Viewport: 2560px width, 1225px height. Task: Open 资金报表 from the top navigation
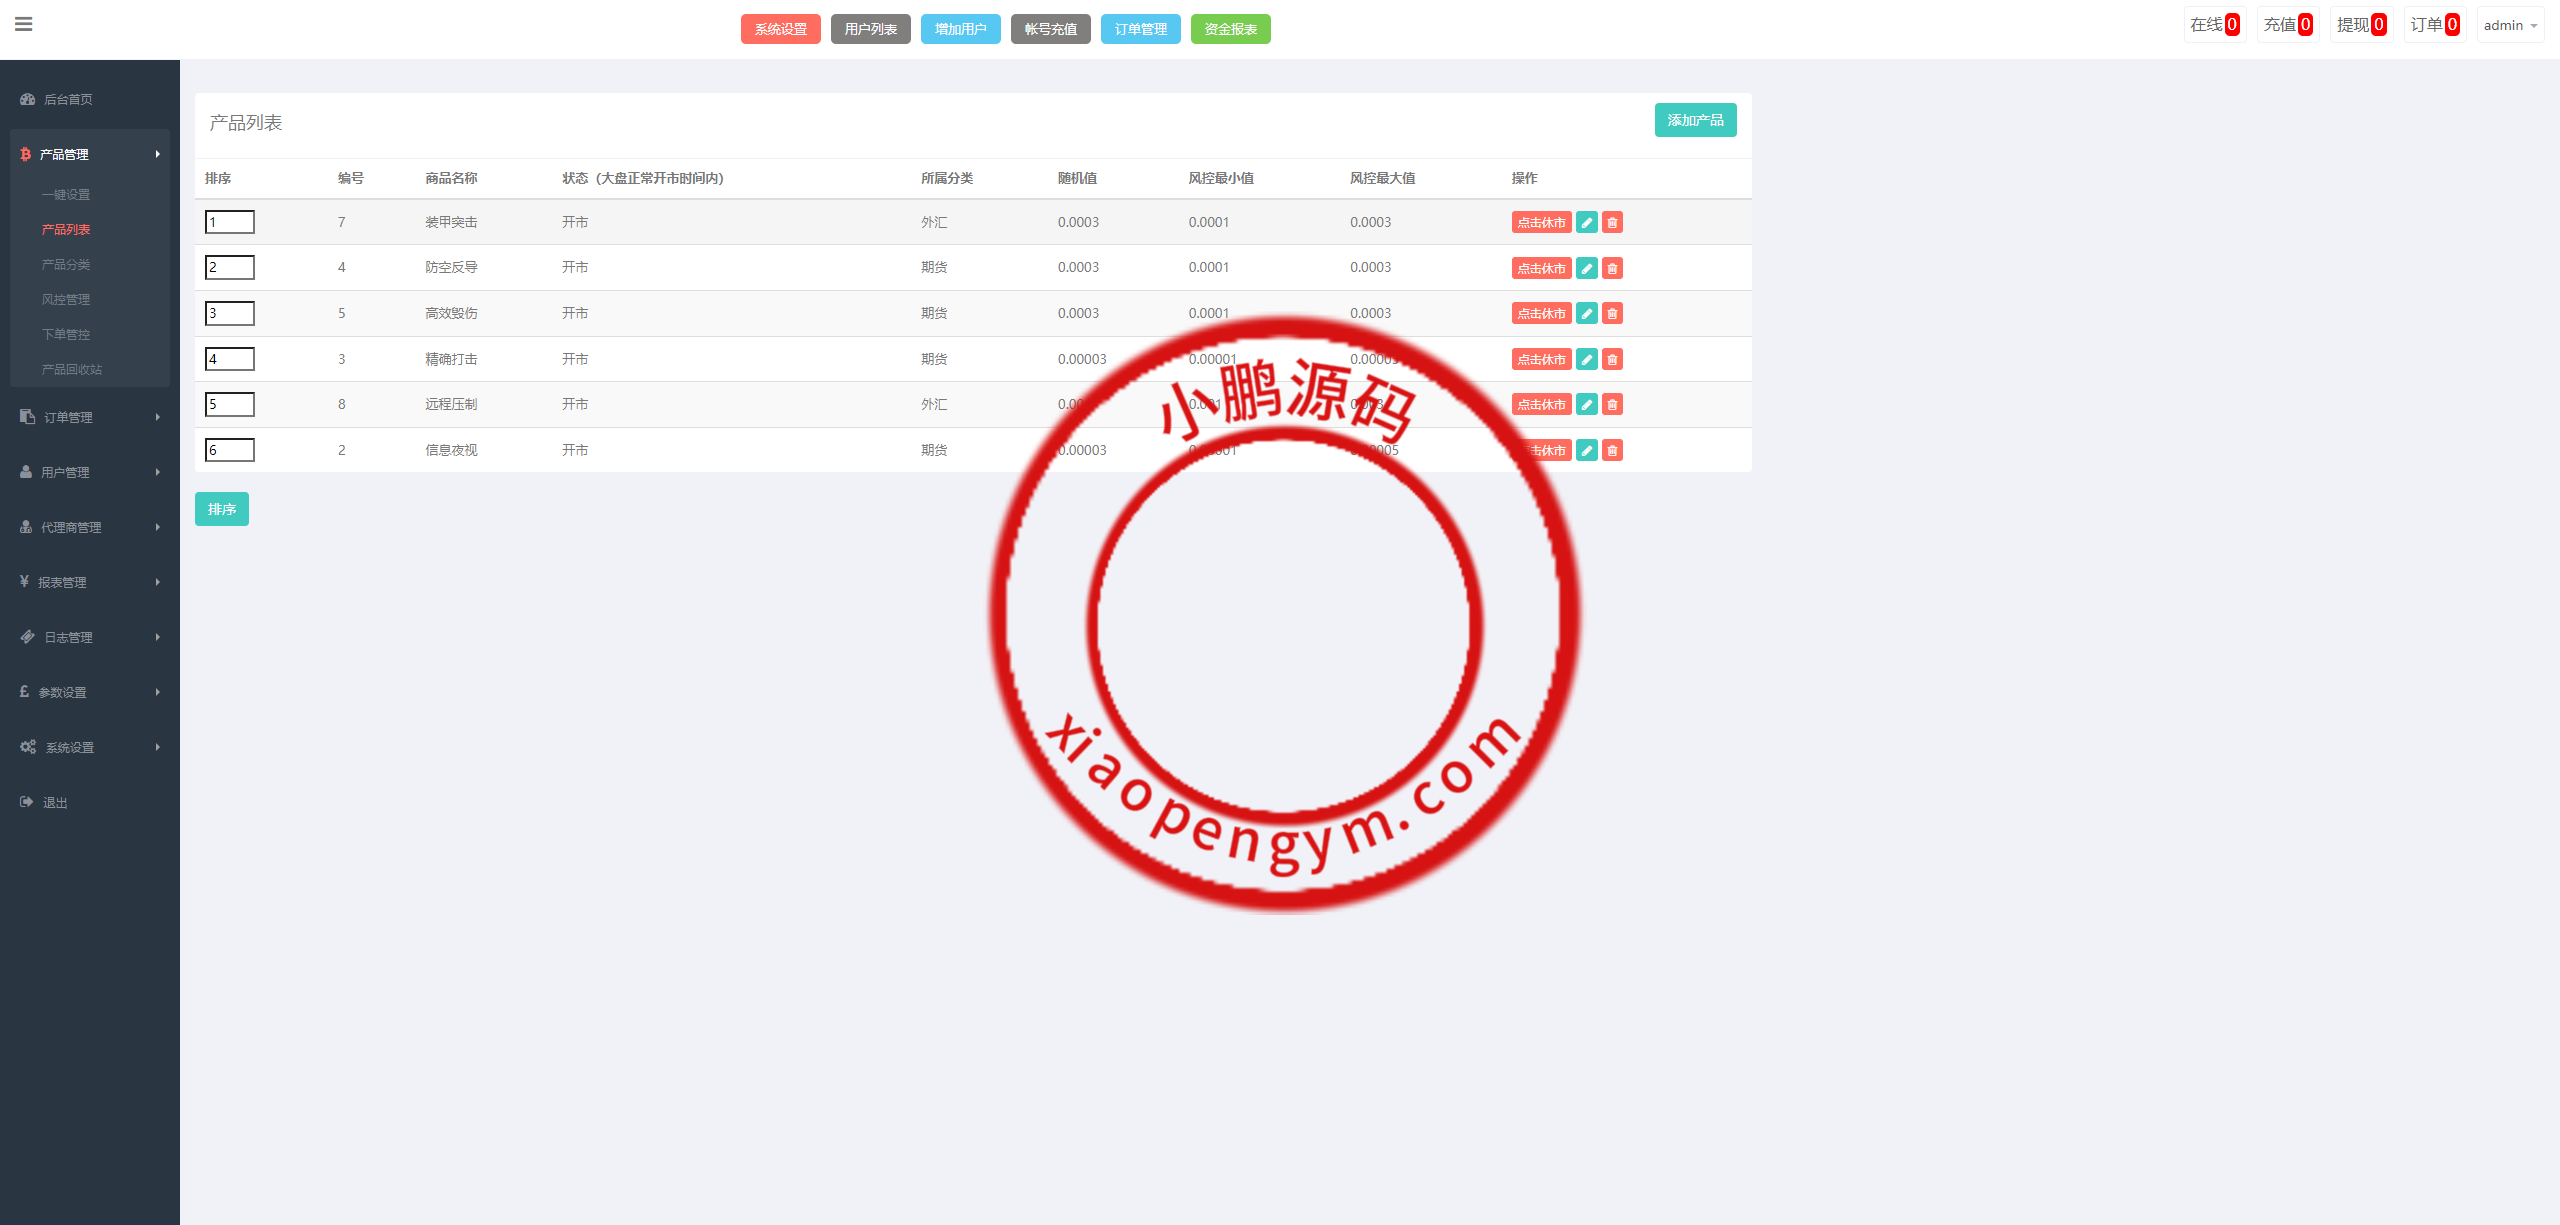click(1230, 29)
